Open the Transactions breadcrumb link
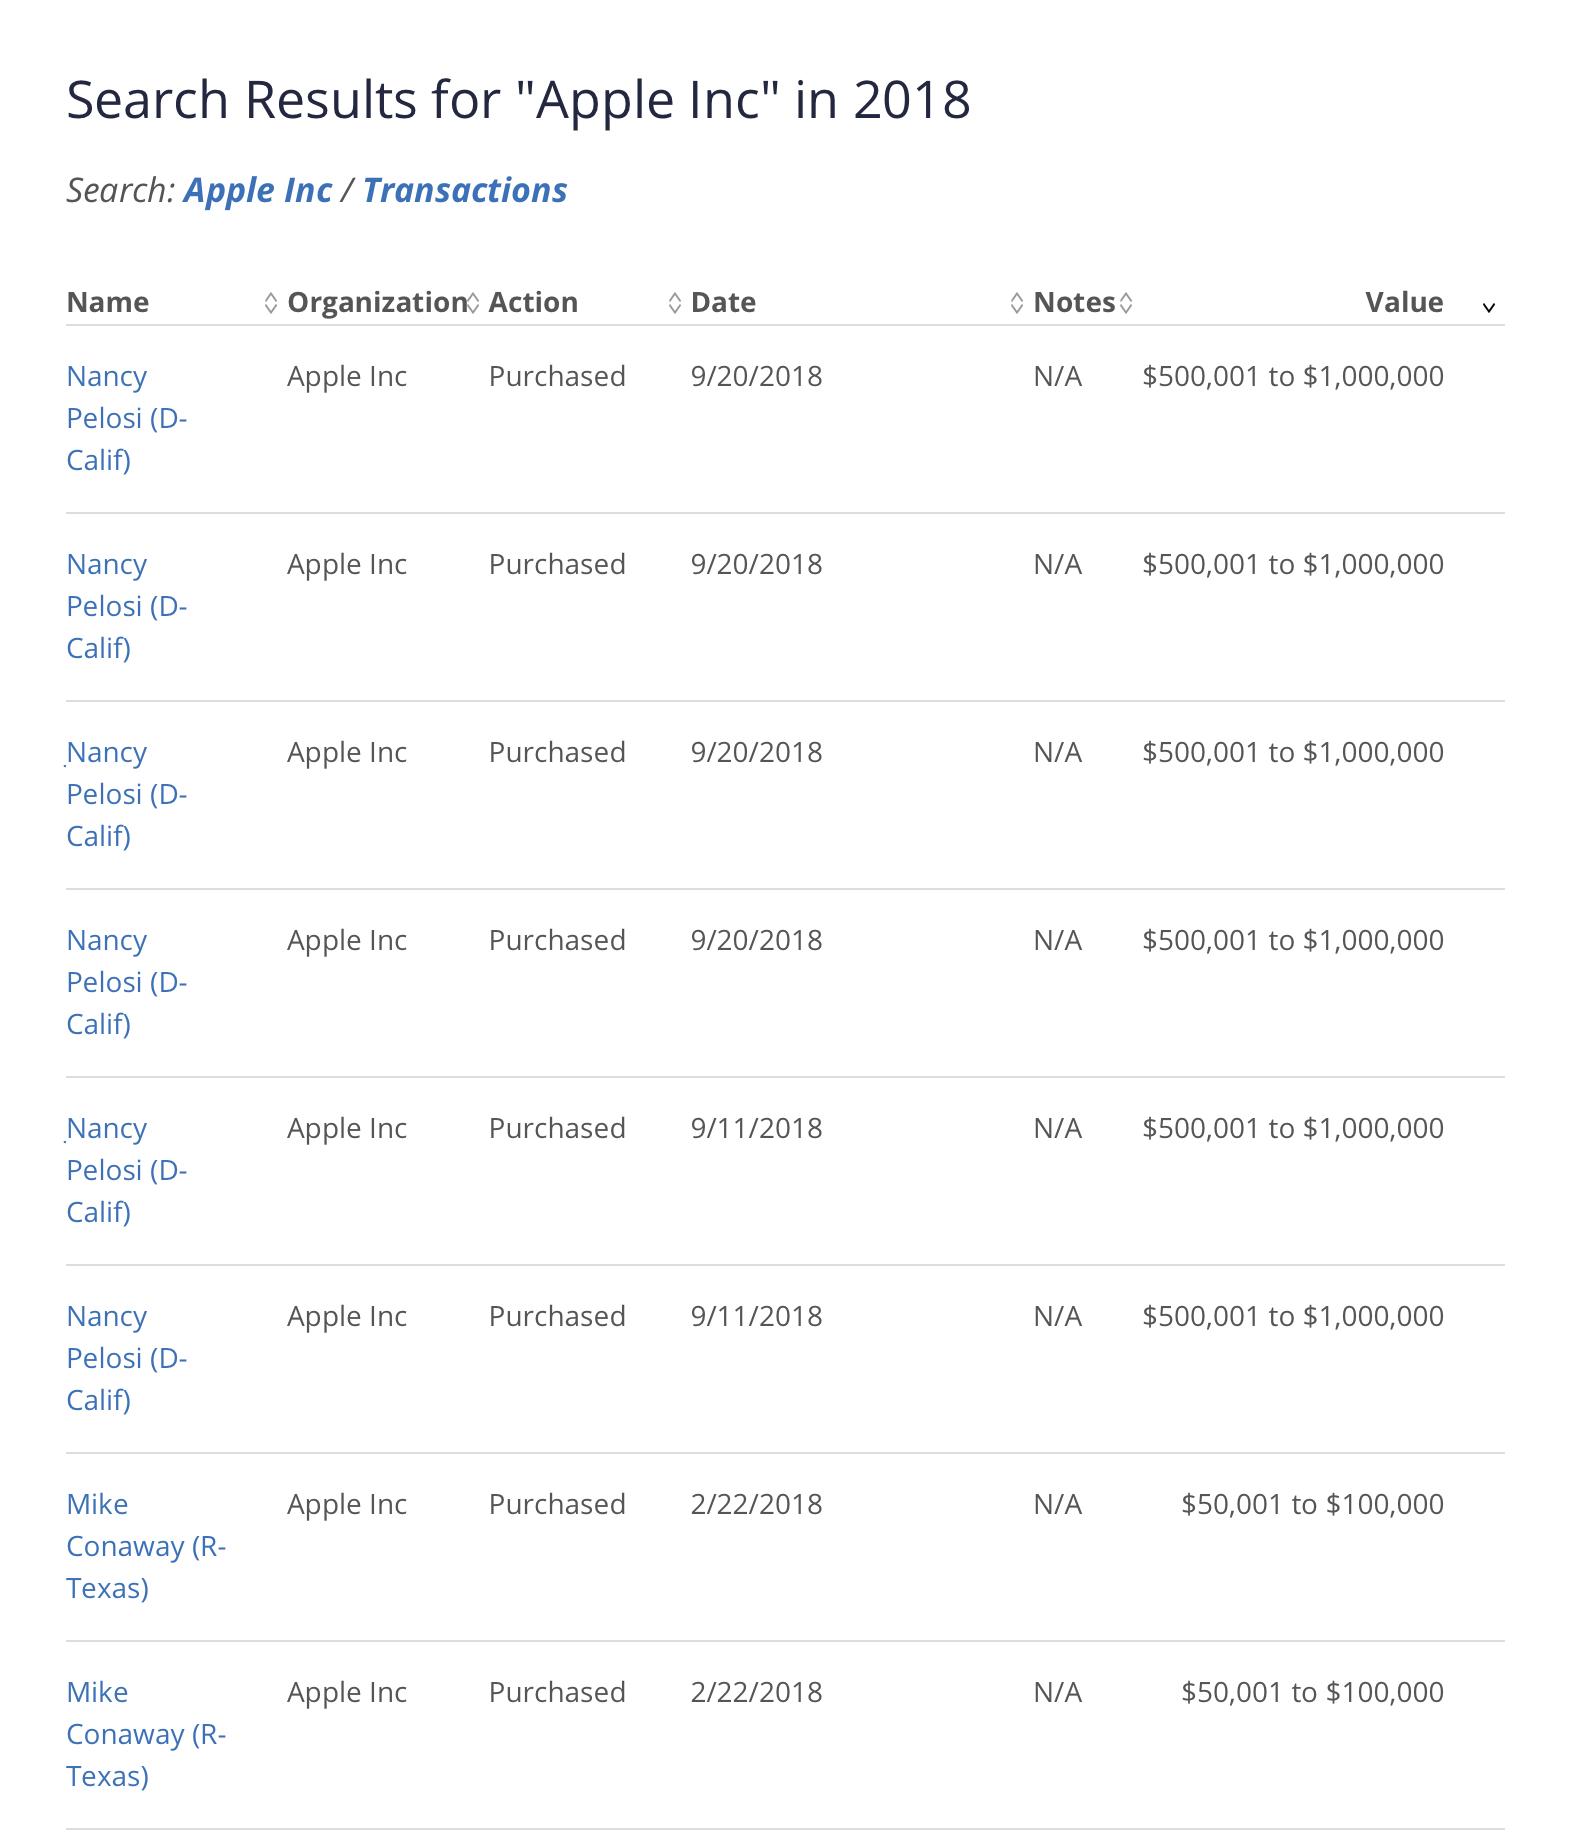The image size is (1575, 1837). pos(465,190)
